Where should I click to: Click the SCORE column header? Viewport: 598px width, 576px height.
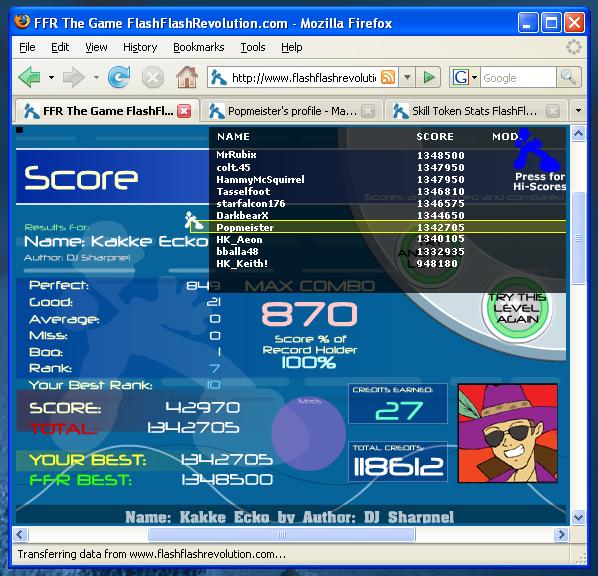tap(435, 137)
